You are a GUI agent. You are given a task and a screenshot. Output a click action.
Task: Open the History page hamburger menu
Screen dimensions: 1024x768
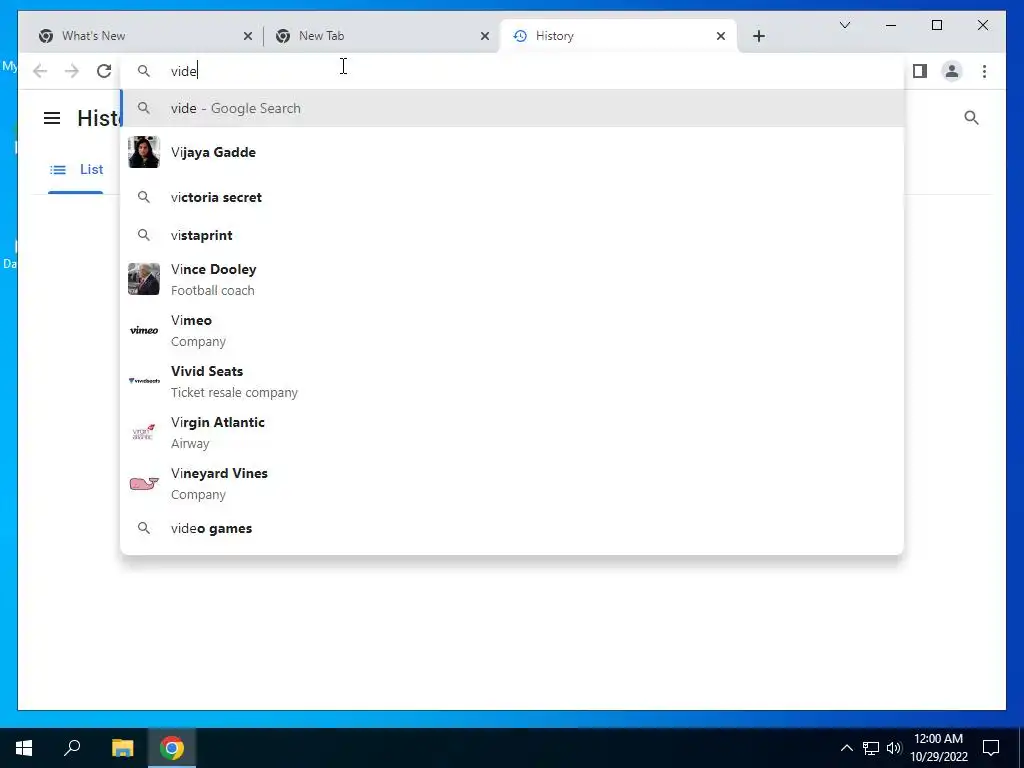pos(52,118)
